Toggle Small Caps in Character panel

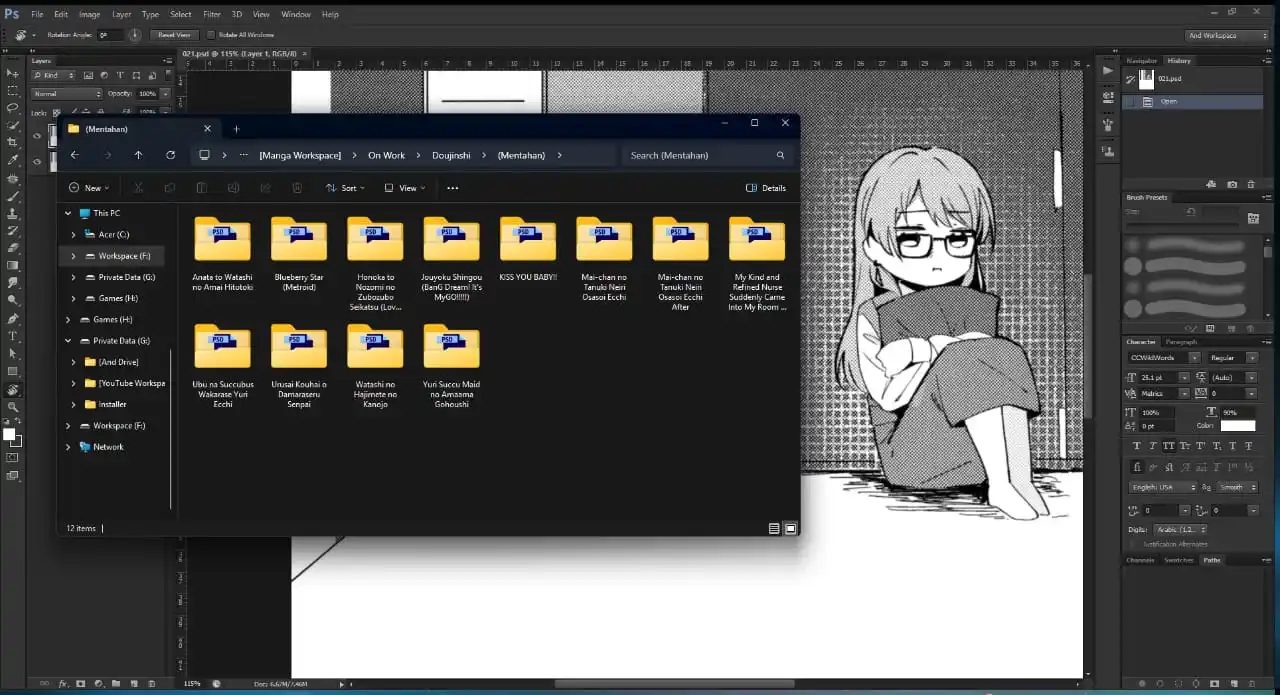point(1185,446)
